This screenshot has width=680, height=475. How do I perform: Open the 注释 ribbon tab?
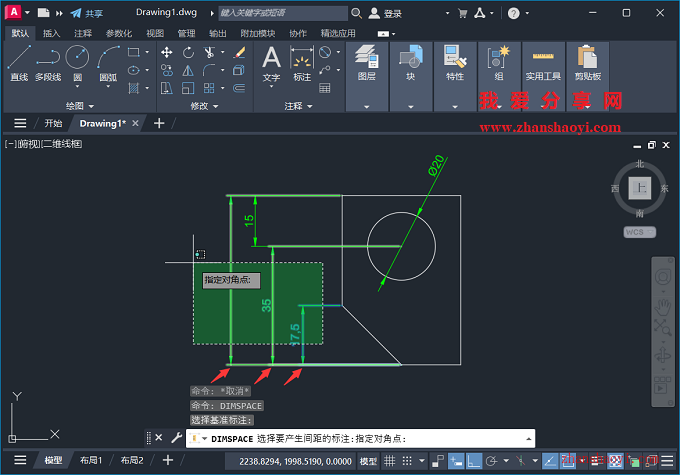point(83,33)
